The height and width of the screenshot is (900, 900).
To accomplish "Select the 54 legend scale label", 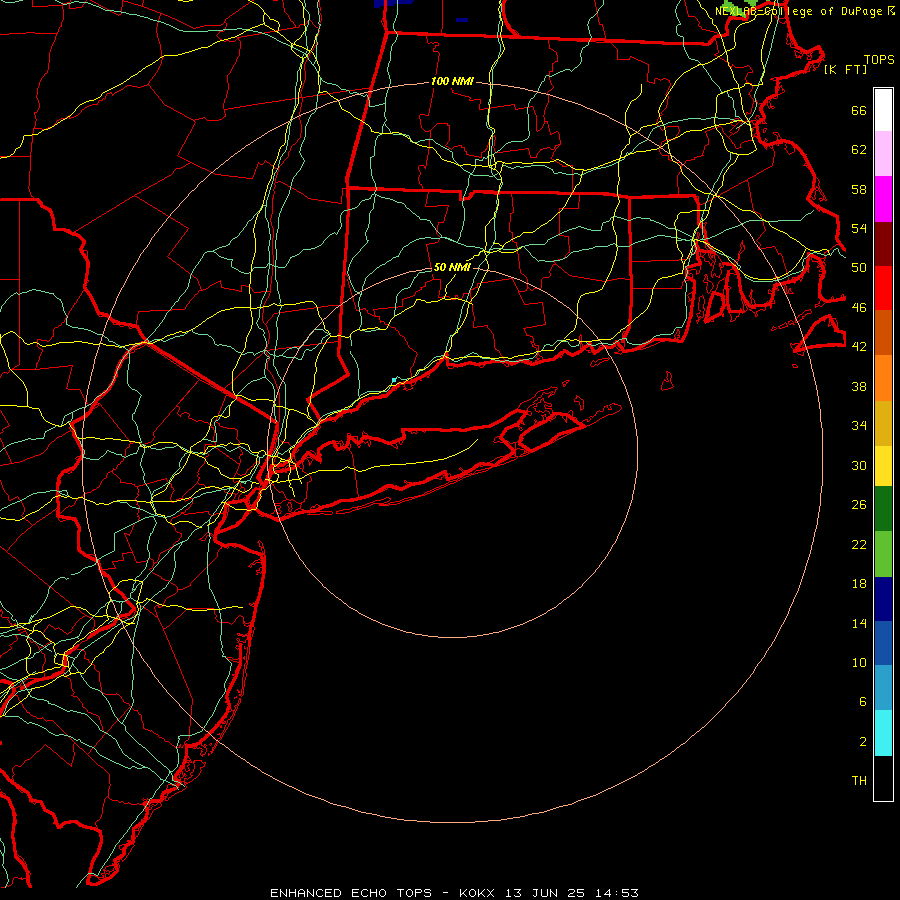I will point(859,228).
